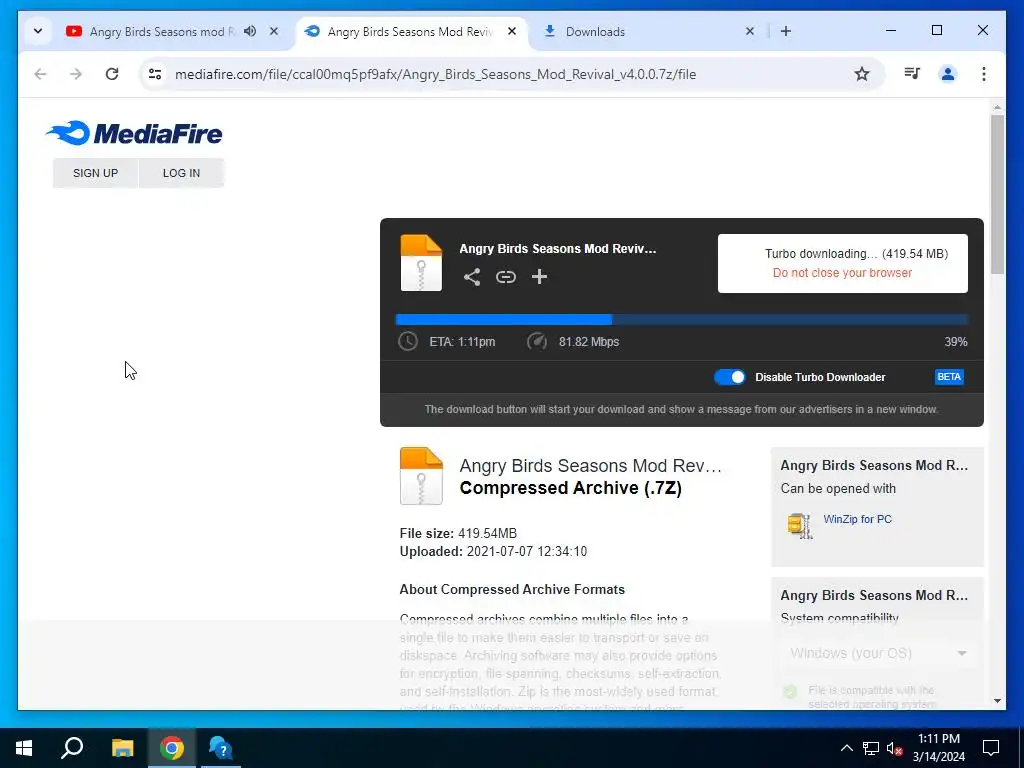Close the MediaFire tab

pyautogui.click(x=512, y=31)
